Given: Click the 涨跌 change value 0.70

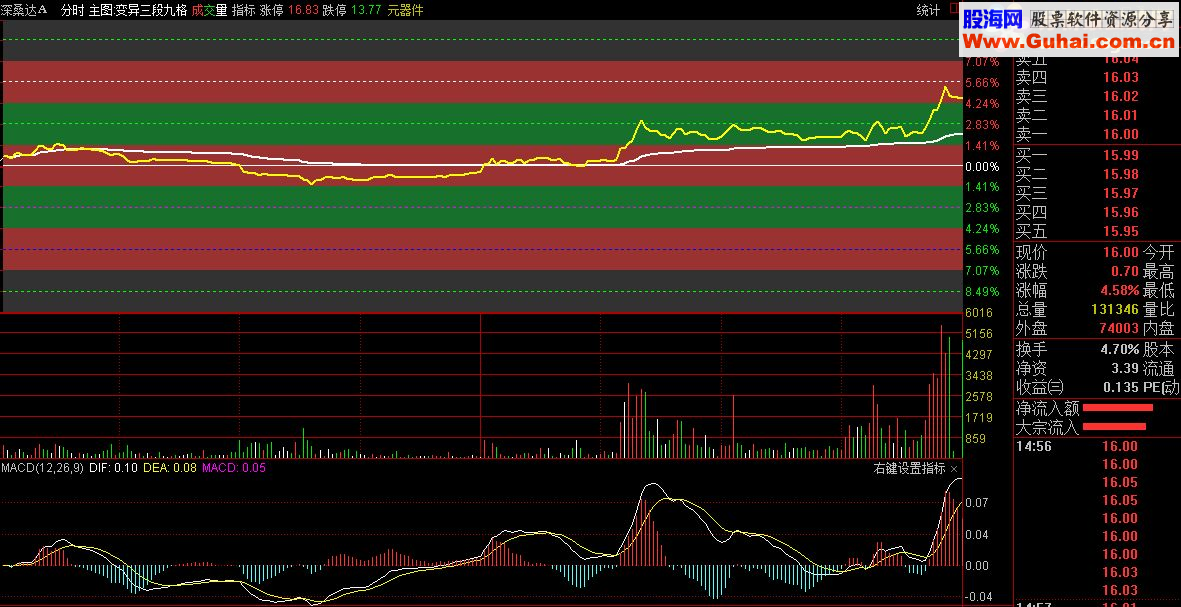Looking at the screenshot, I should [x=1124, y=271].
